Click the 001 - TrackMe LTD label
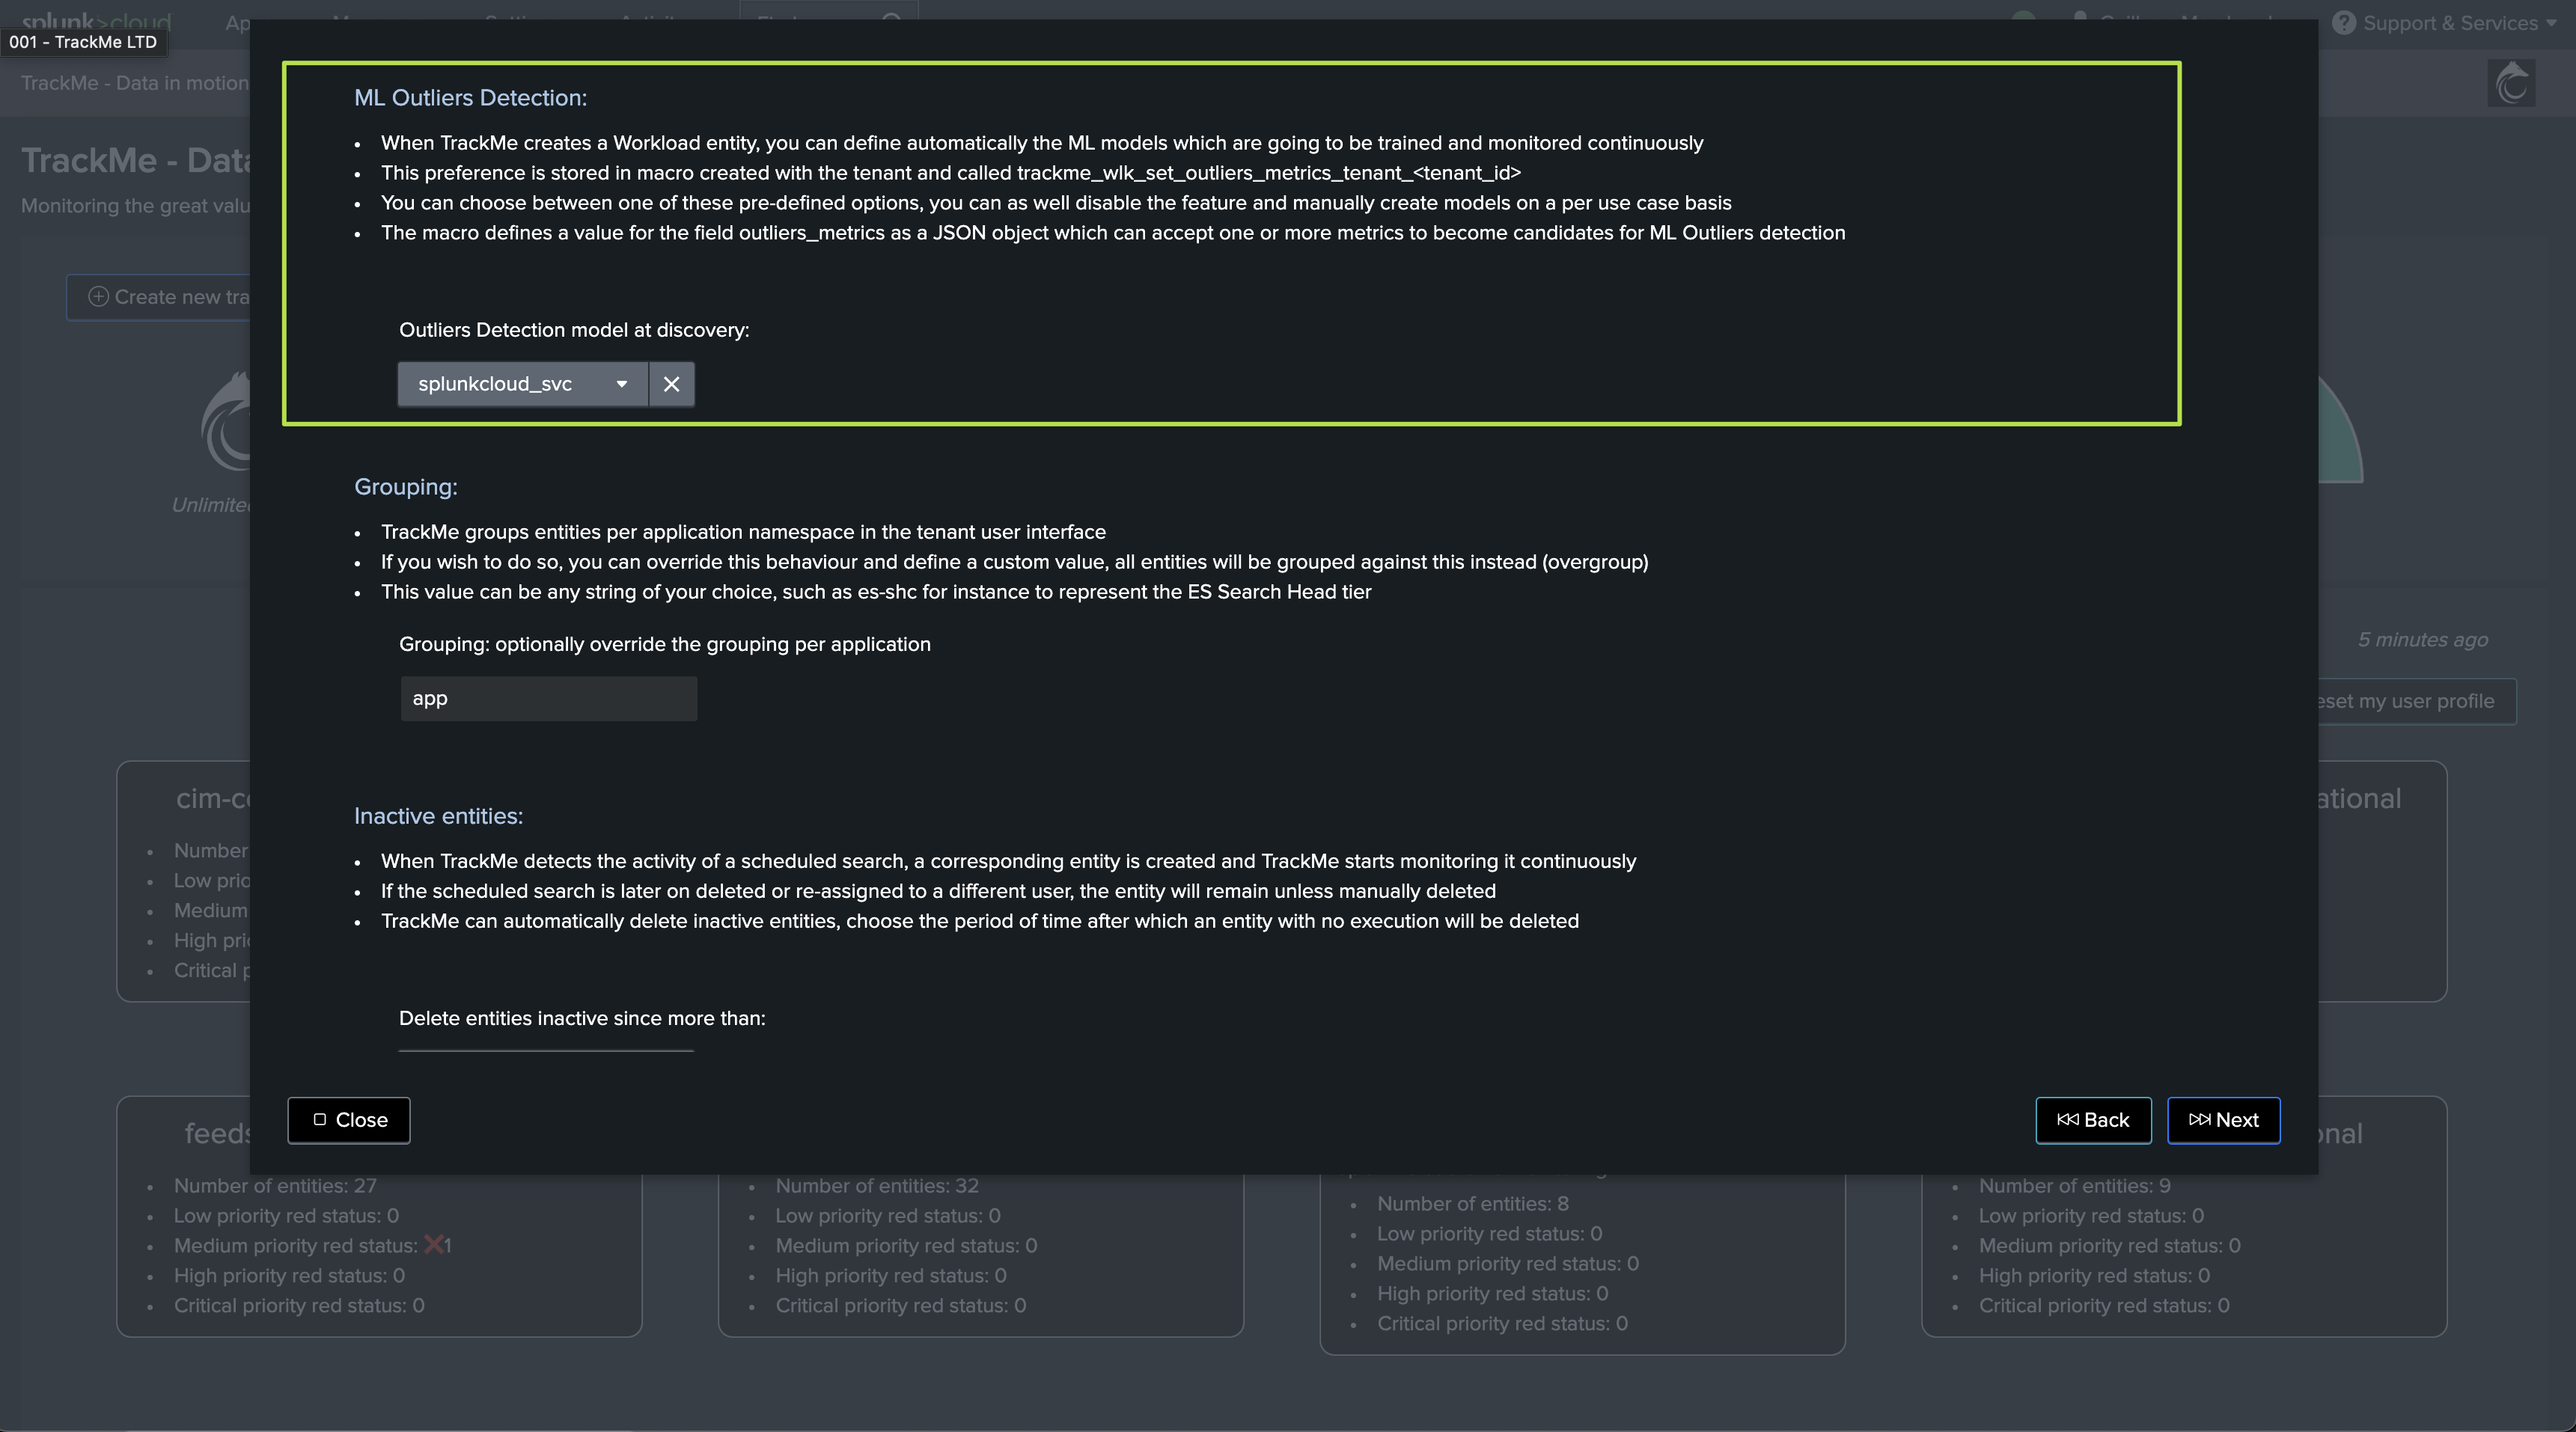The width and height of the screenshot is (2576, 1432). (83, 42)
